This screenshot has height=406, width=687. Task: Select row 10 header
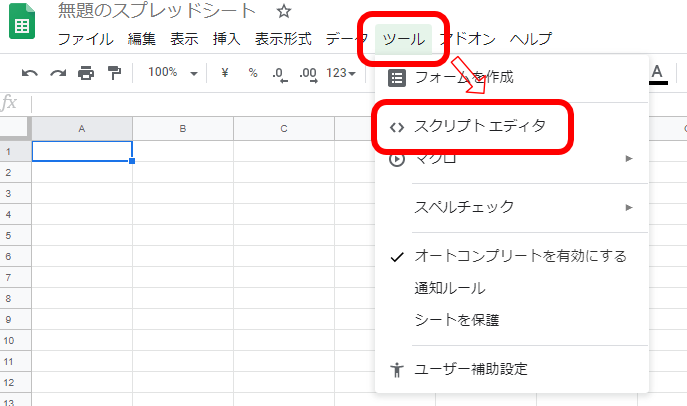[15, 341]
